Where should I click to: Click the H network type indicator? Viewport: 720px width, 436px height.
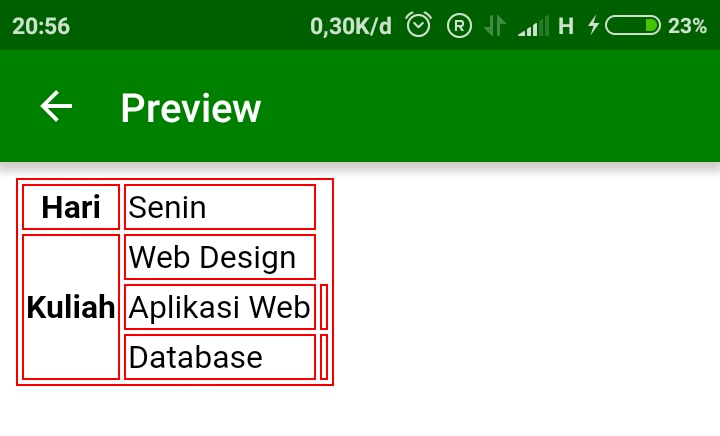(x=566, y=26)
